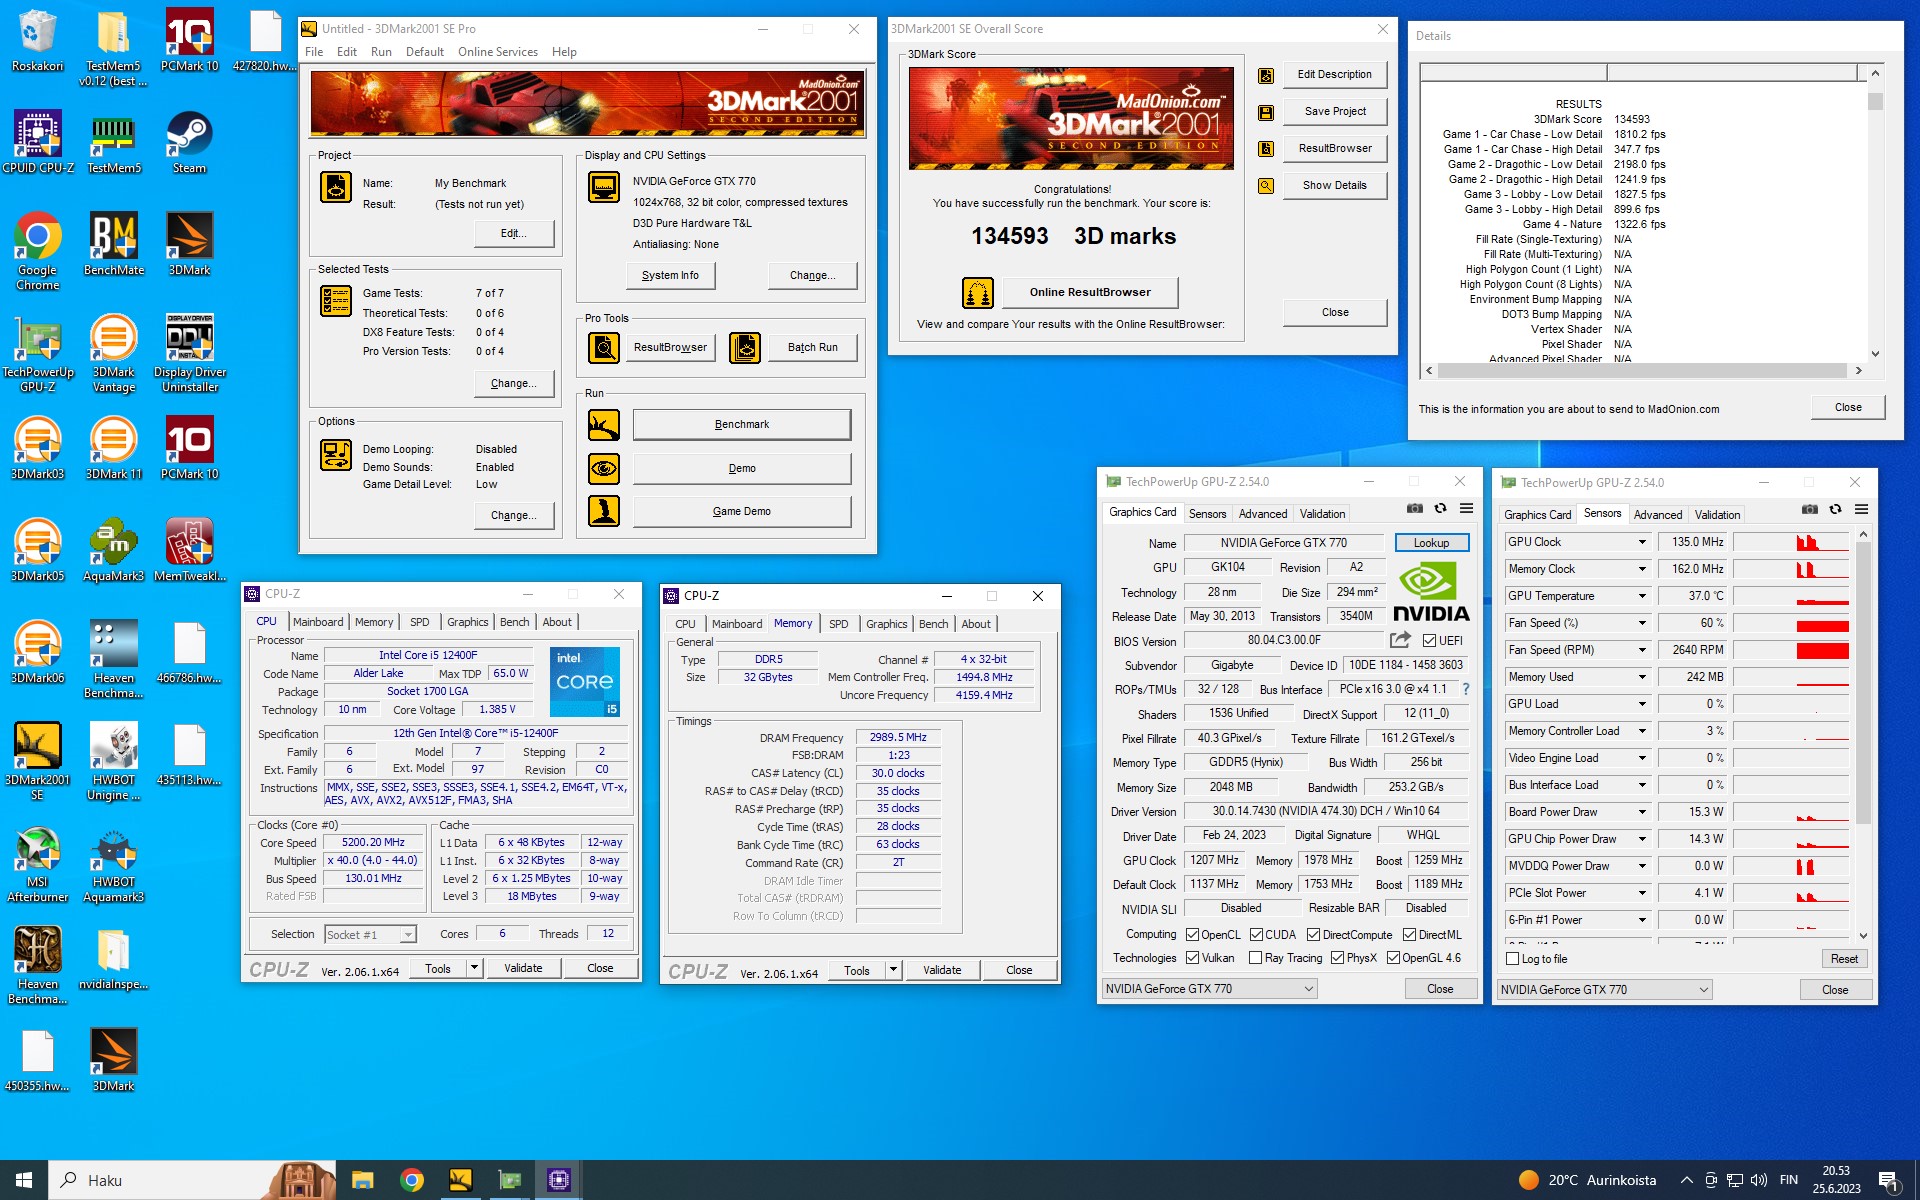Toggle the Ray Tracing checkbox

[x=1256, y=958]
